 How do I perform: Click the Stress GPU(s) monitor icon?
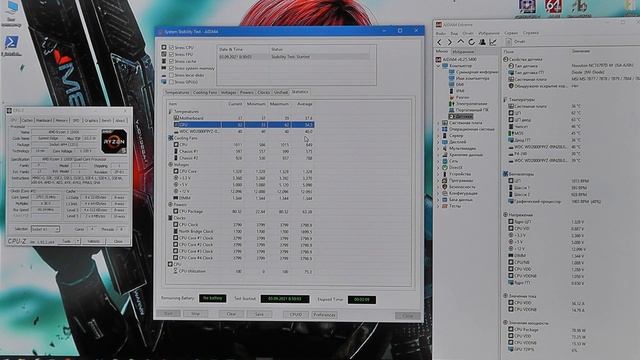(x=164, y=82)
